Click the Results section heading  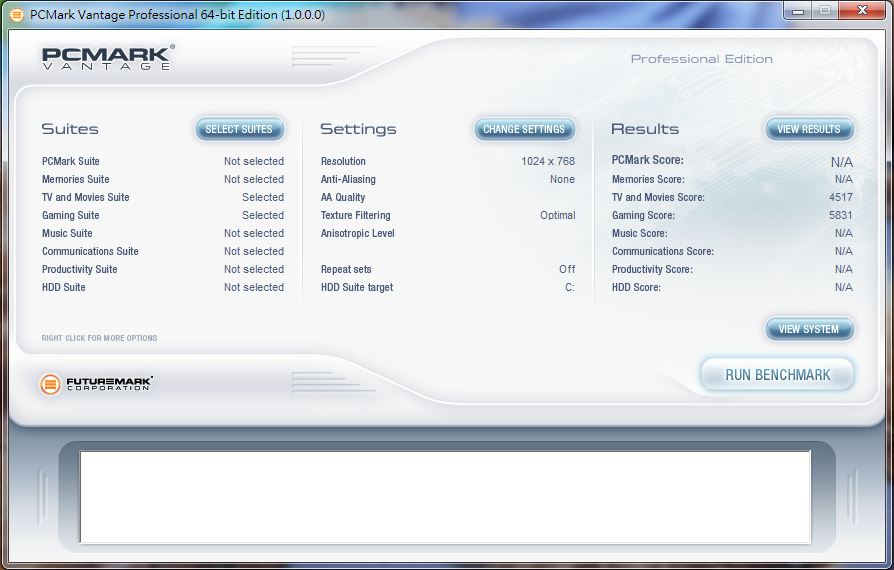645,129
